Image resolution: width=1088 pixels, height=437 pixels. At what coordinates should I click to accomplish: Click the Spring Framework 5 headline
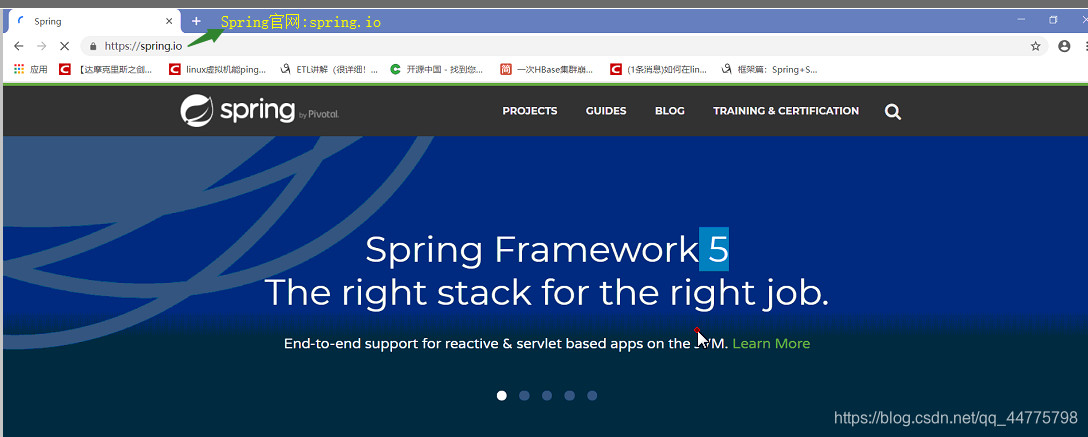coord(547,249)
